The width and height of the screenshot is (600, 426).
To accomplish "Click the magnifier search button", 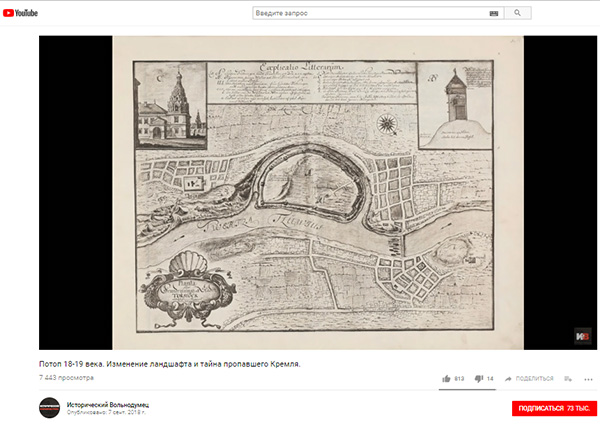I will tap(517, 13).
